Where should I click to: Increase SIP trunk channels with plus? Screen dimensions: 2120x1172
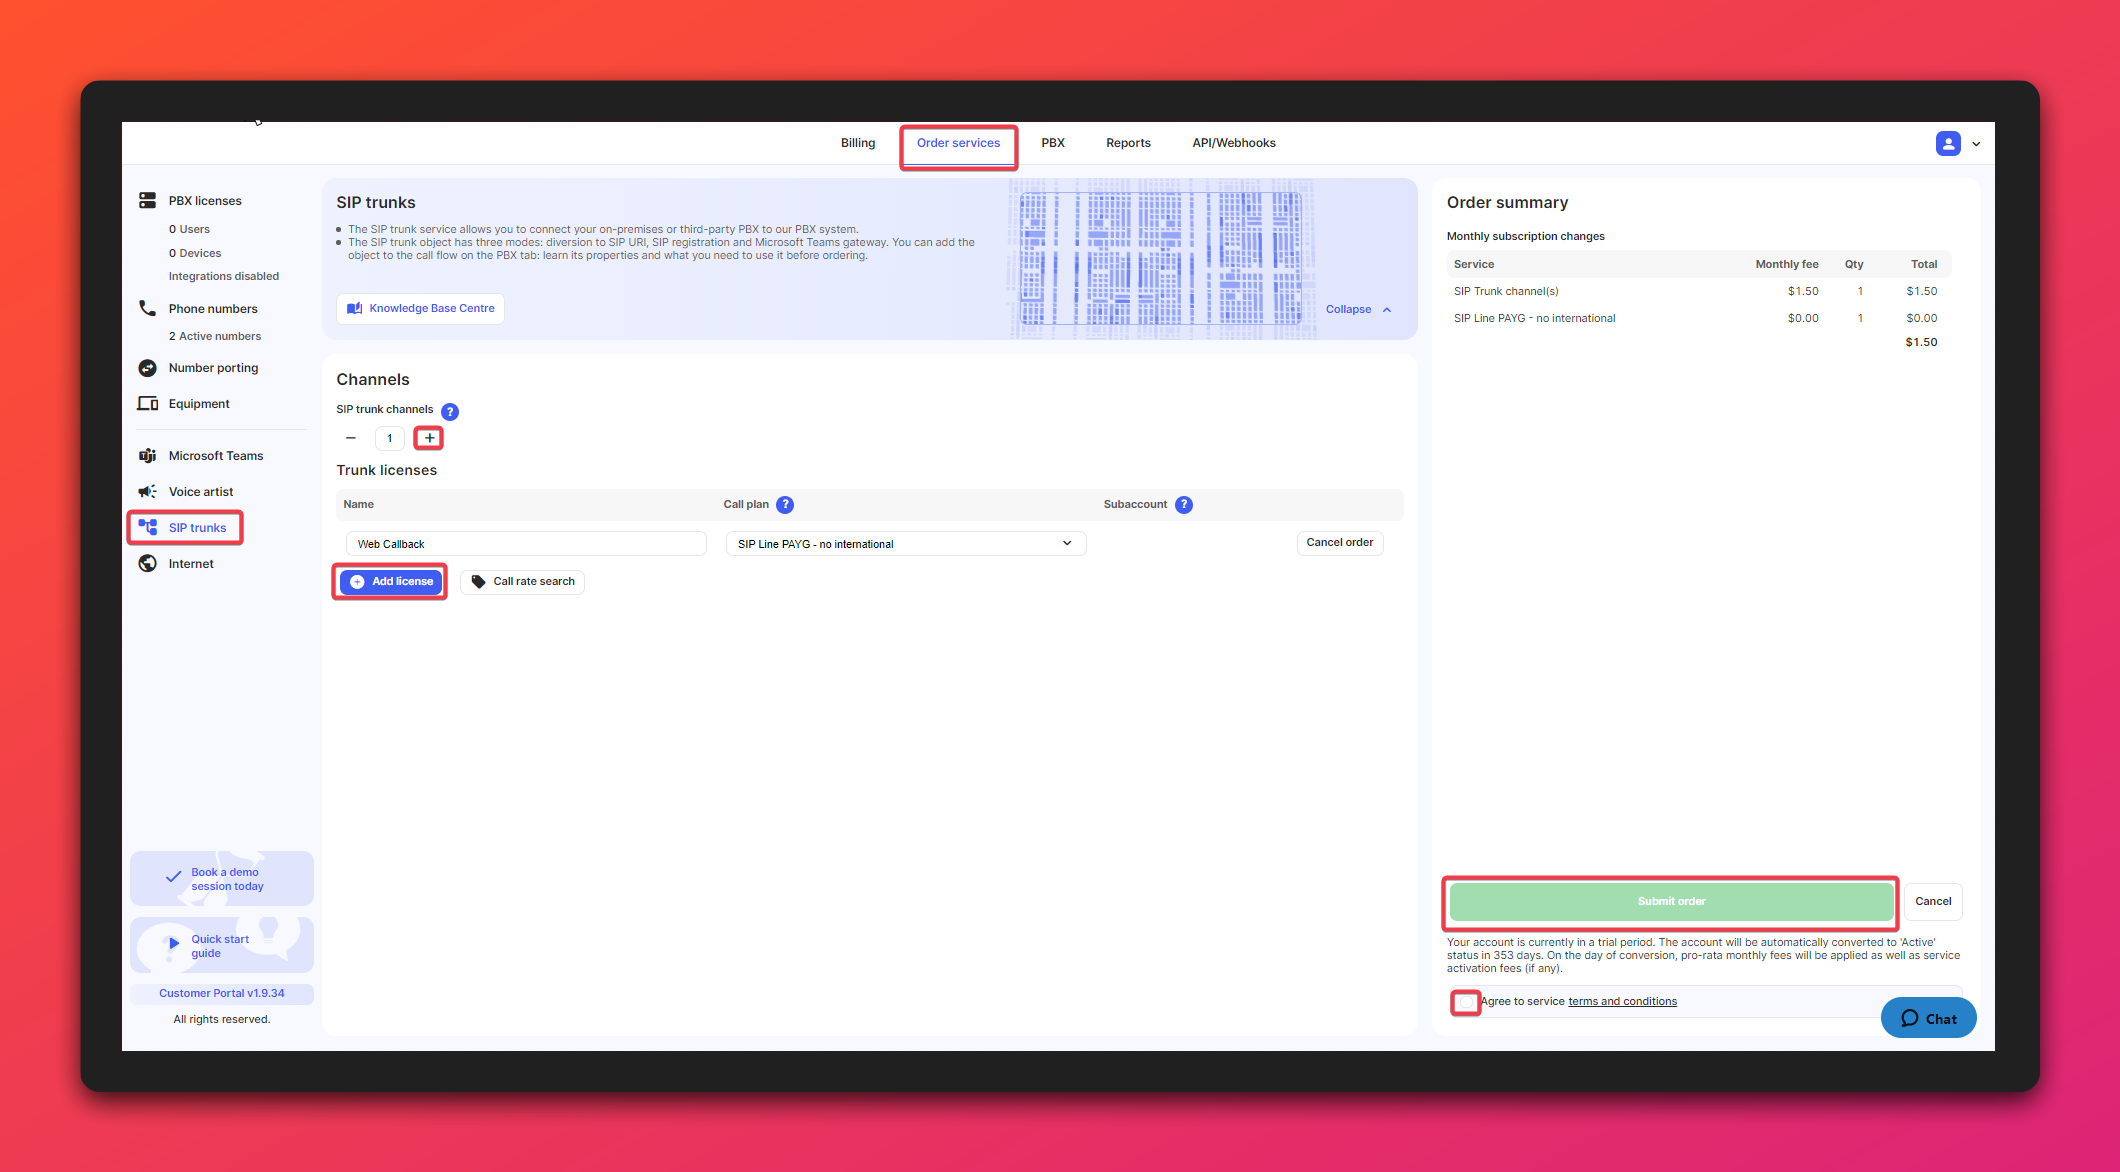pyautogui.click(x=429, y=438)
